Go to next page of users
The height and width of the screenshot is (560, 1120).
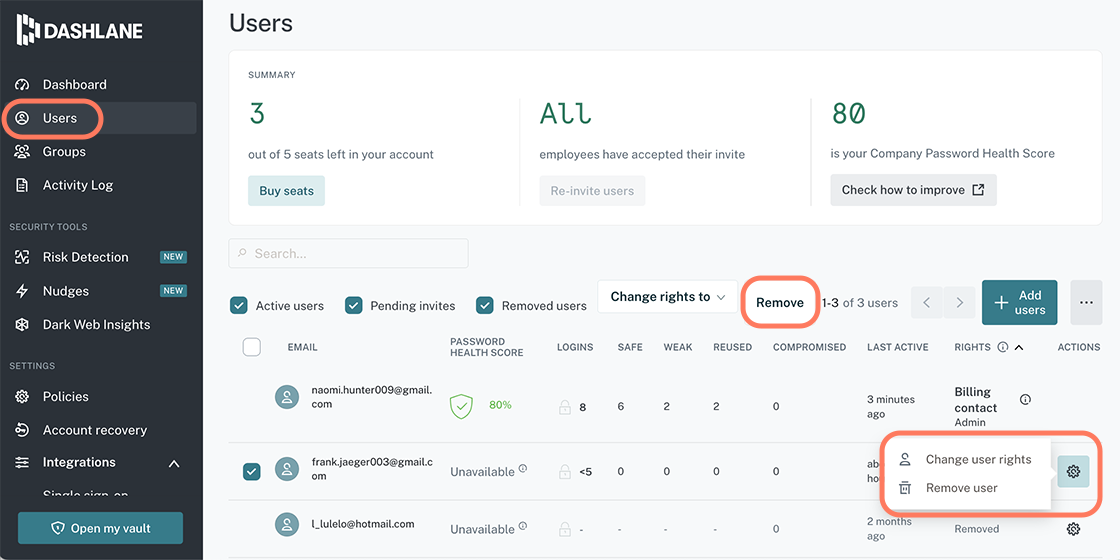(x=959, y=303)
